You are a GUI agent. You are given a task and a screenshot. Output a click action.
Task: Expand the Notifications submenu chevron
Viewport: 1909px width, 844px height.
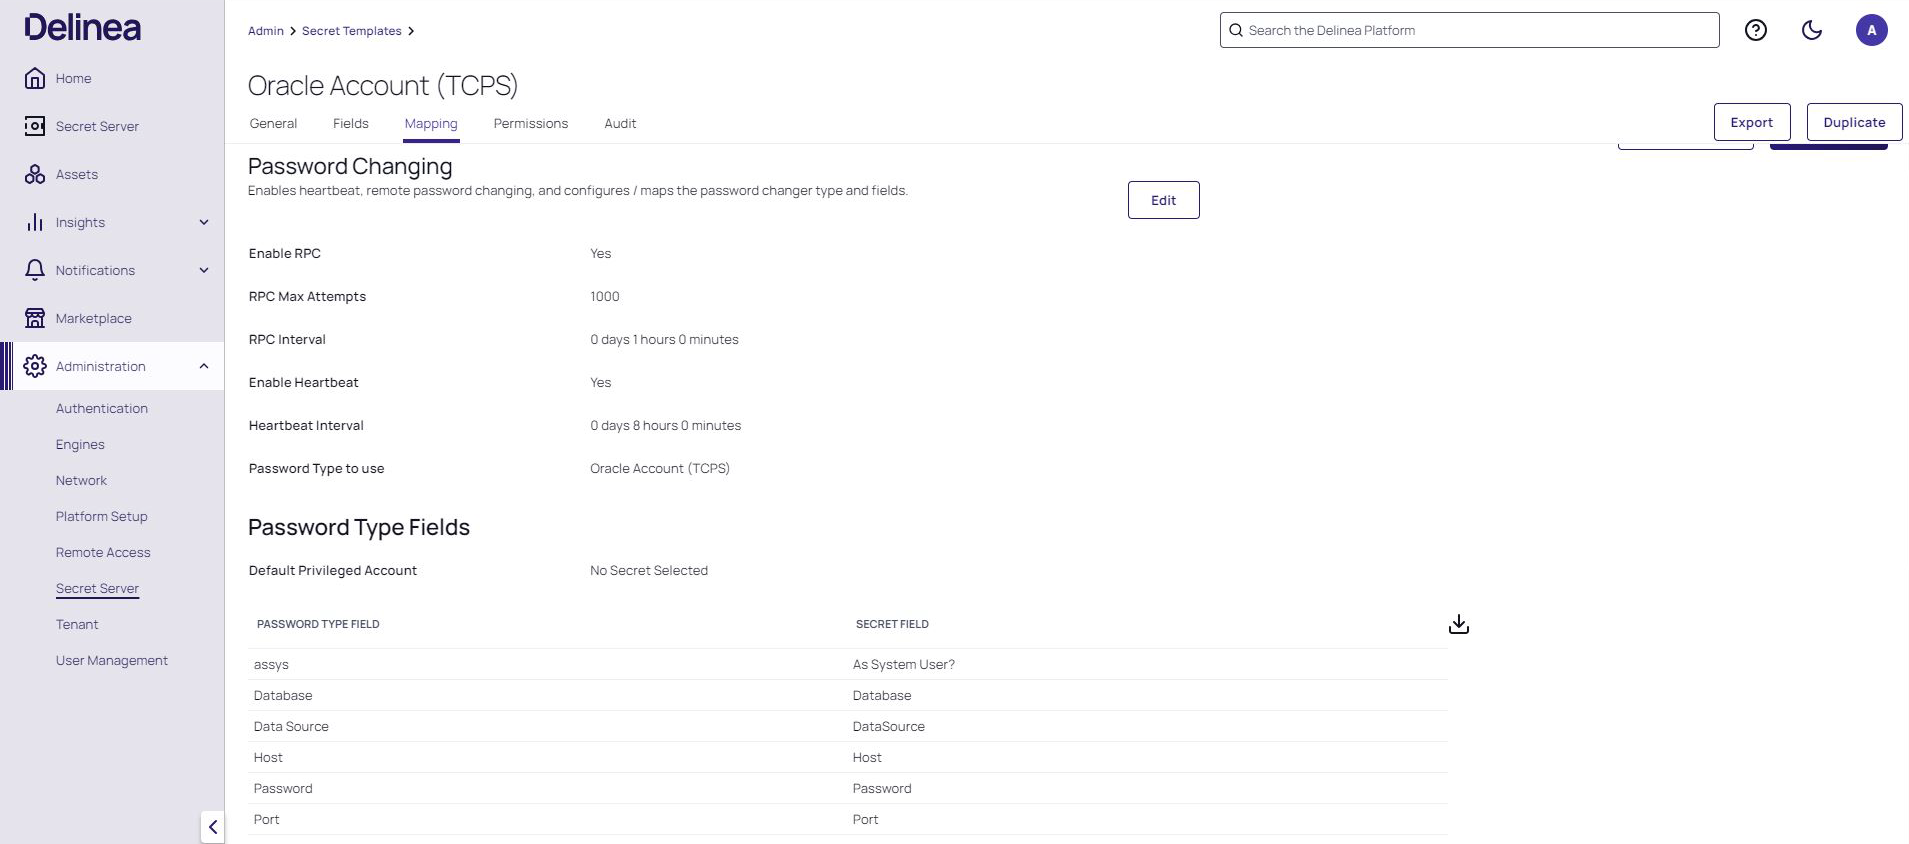click(204, 270)
